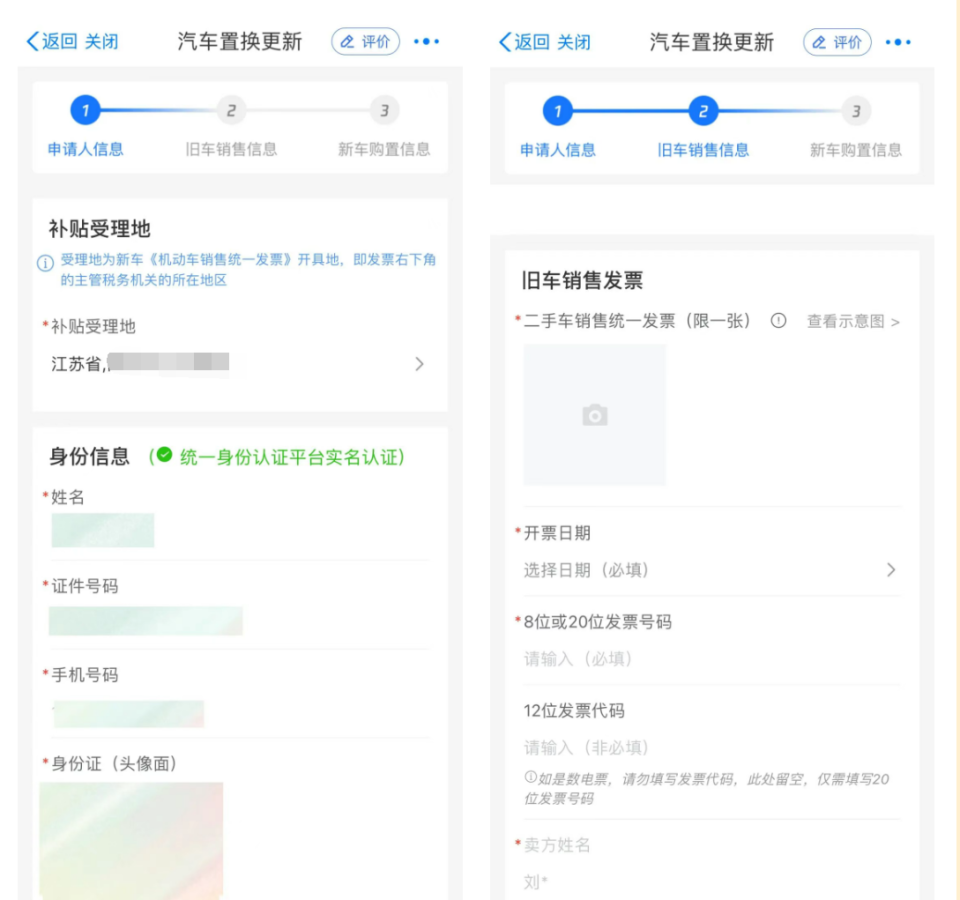Select step 2 circle in left screen progress
The image size is (960, 900).
point(231,110)
